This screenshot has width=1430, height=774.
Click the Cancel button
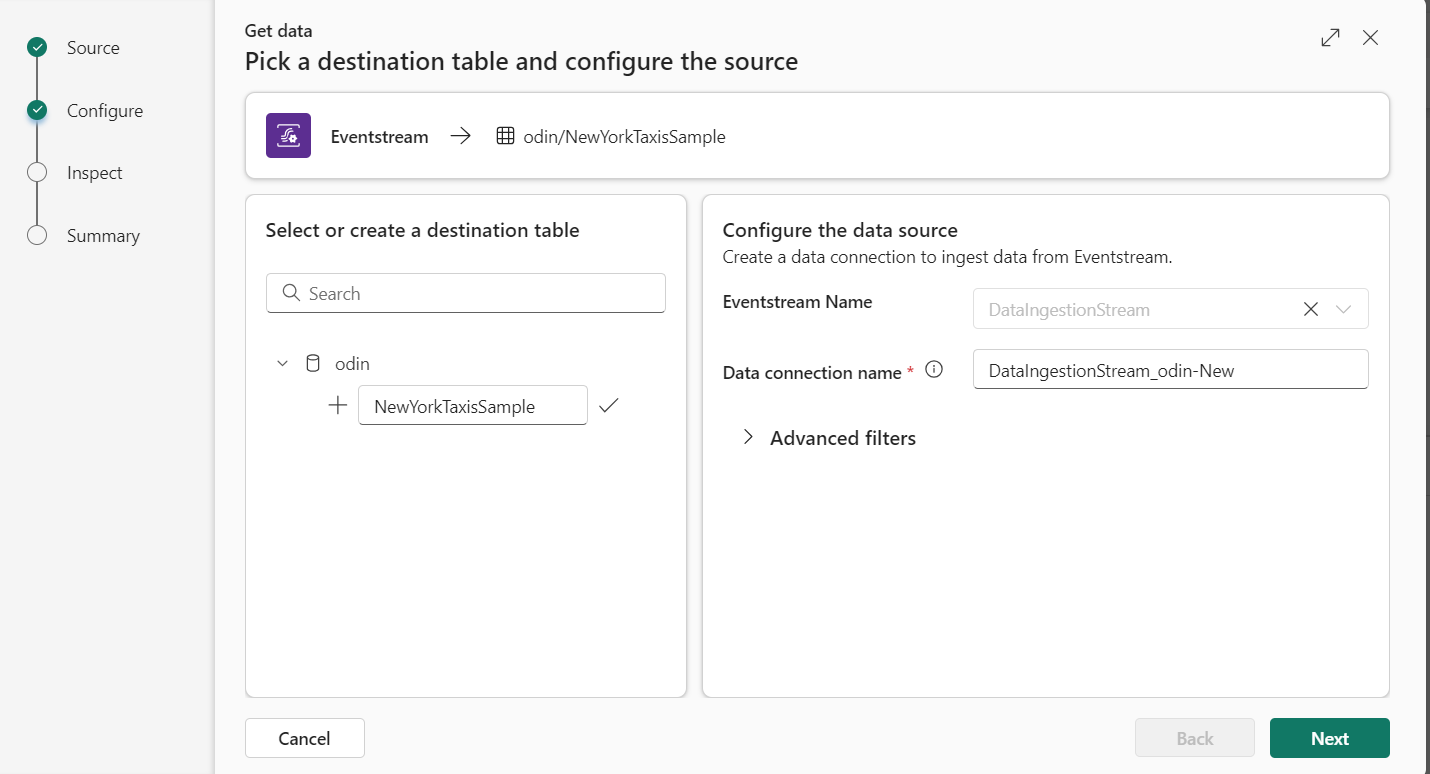[x=304, y=738]
